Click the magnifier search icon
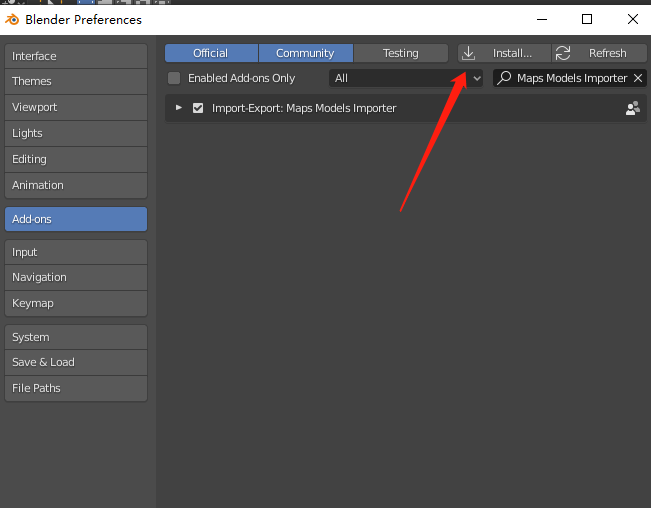 click(504, 78)
